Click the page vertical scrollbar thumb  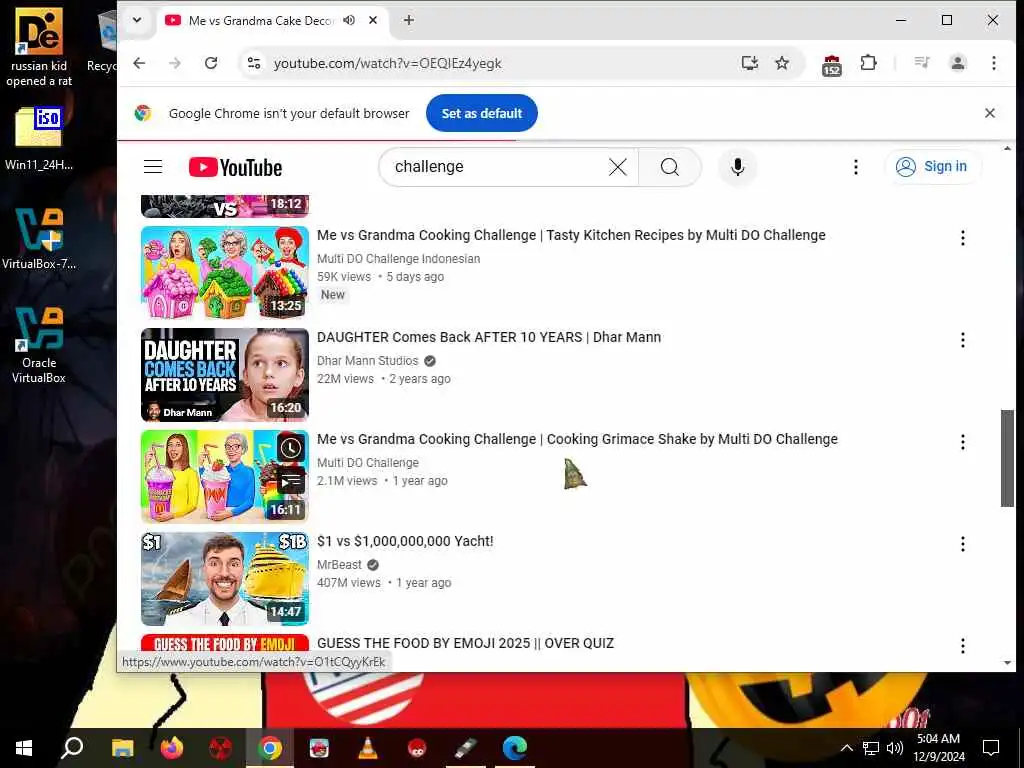(1007, 458)
